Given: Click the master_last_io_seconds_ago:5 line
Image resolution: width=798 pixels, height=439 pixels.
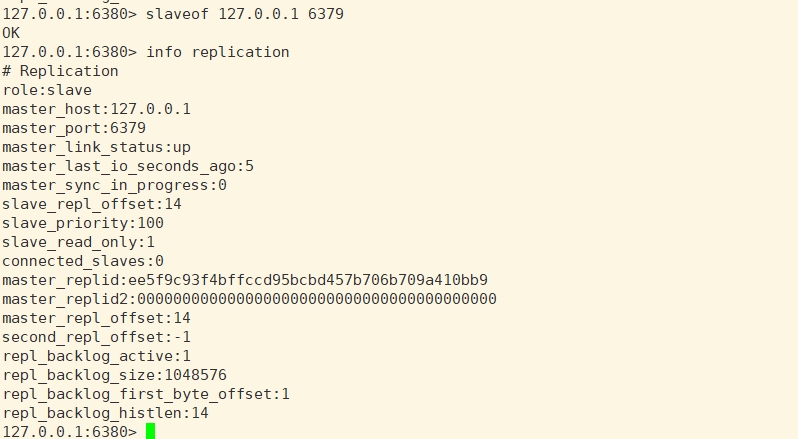Looking at the screenshot, I should (x=128, y=166).
